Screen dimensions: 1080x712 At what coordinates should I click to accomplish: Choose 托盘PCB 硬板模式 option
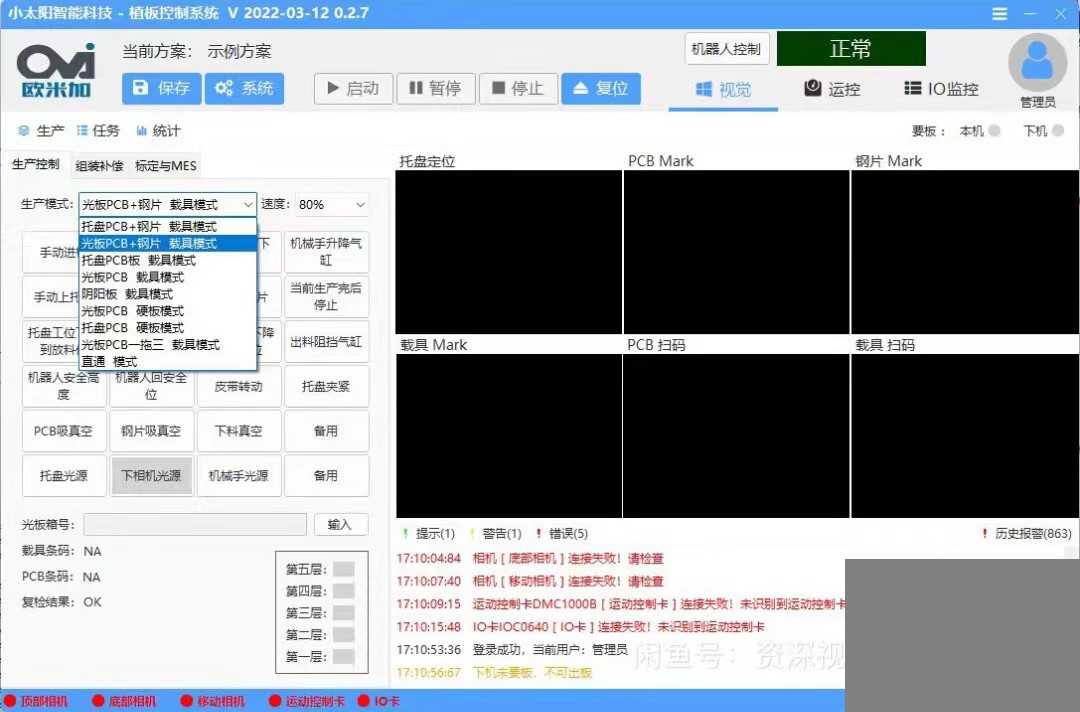point(168,328)
